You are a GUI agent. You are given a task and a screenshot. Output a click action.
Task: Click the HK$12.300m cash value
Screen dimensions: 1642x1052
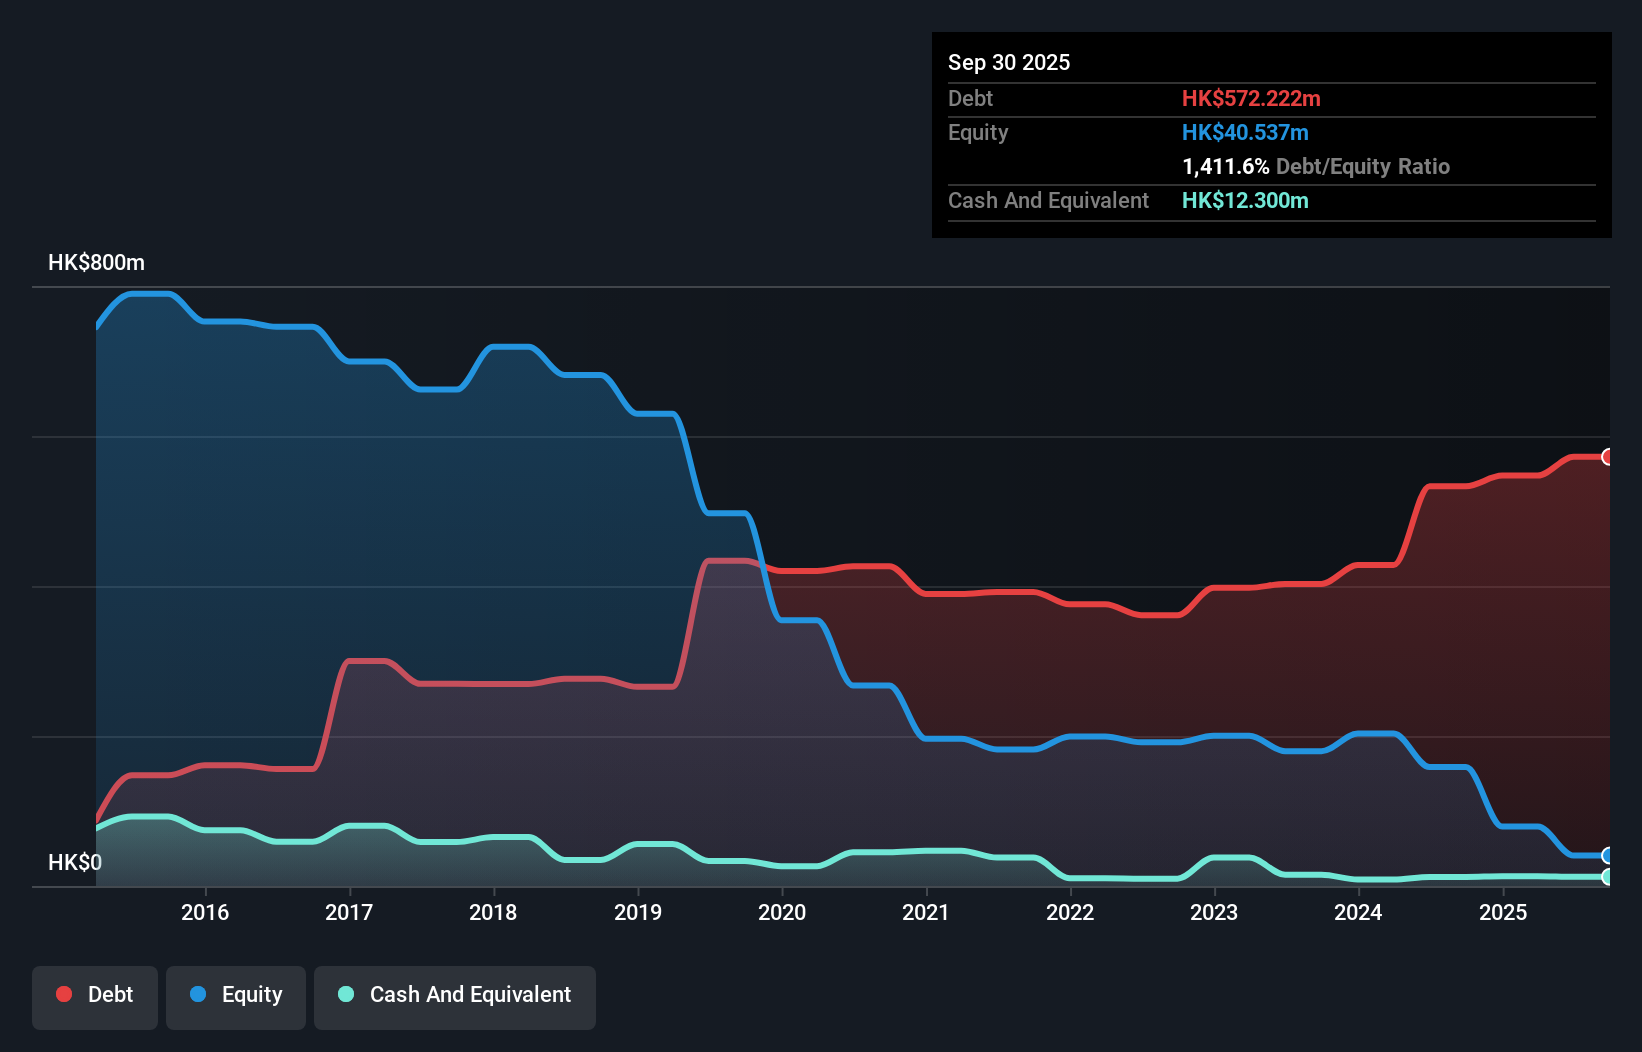1245,200
